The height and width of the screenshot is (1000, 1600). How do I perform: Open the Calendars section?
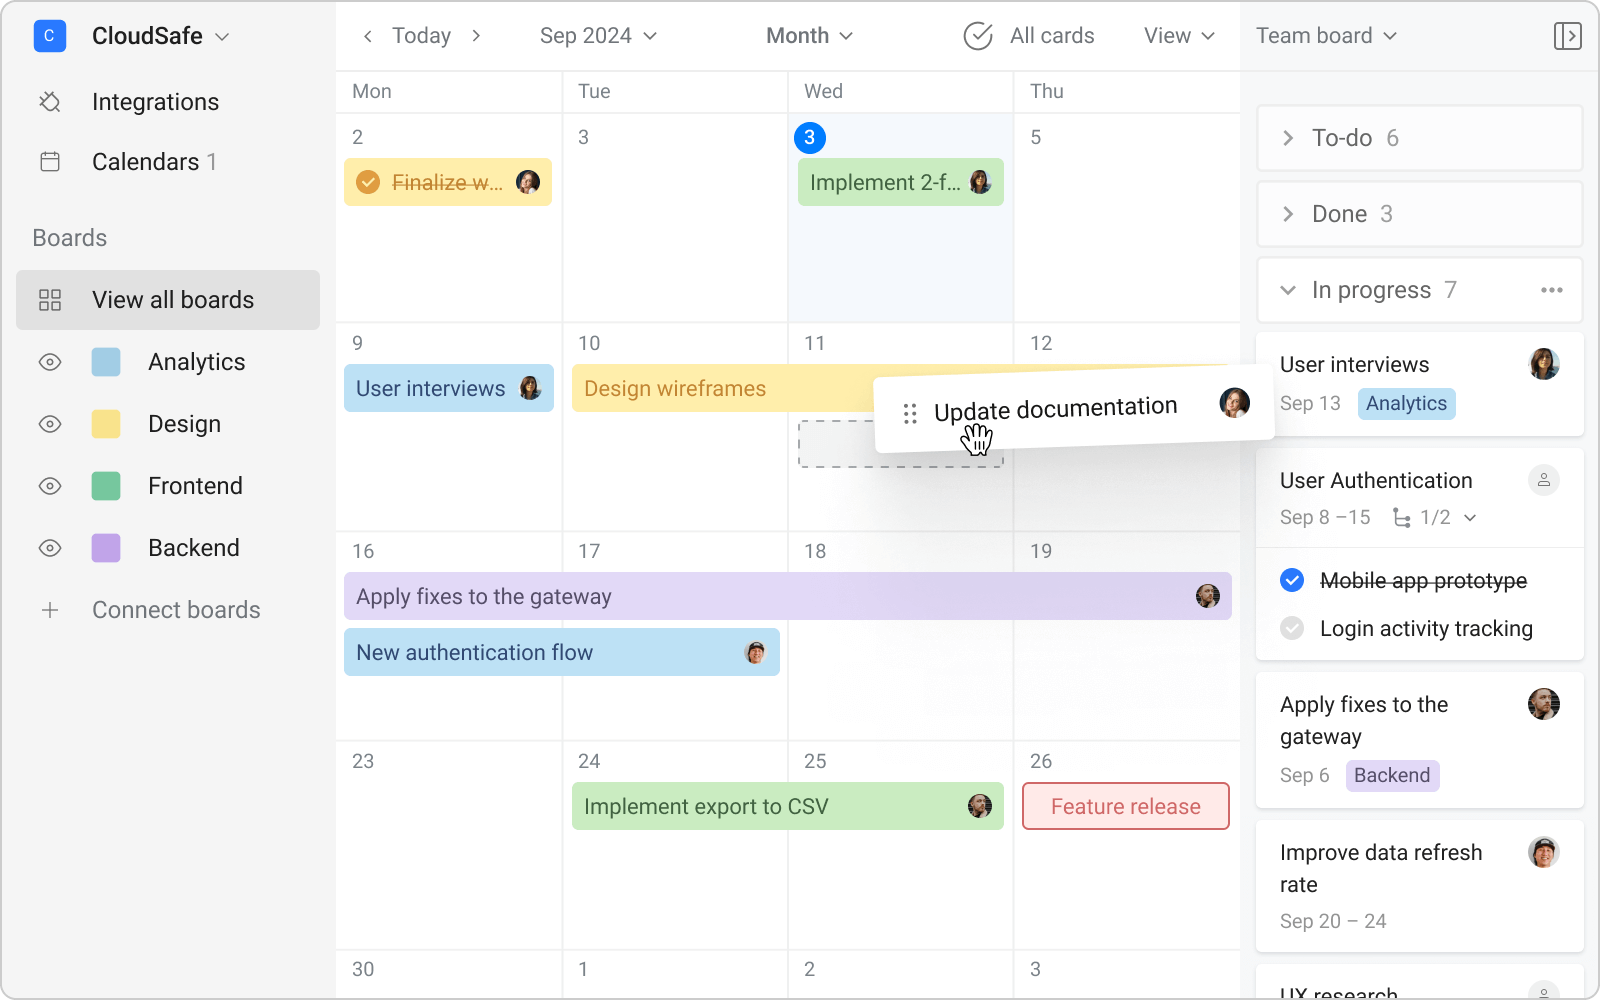(x=144, y=161)
